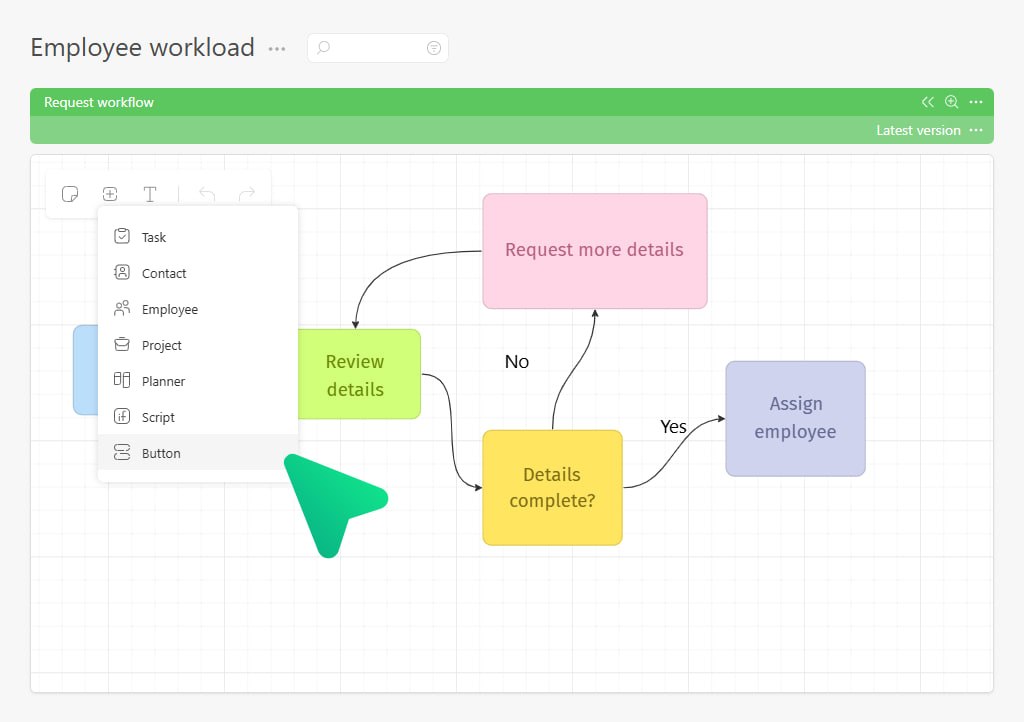Image resolution: width=1024 pixels, height=722 pixels.
Task: Click the Contact icon in menu
Action: click(x=122, y=272)
